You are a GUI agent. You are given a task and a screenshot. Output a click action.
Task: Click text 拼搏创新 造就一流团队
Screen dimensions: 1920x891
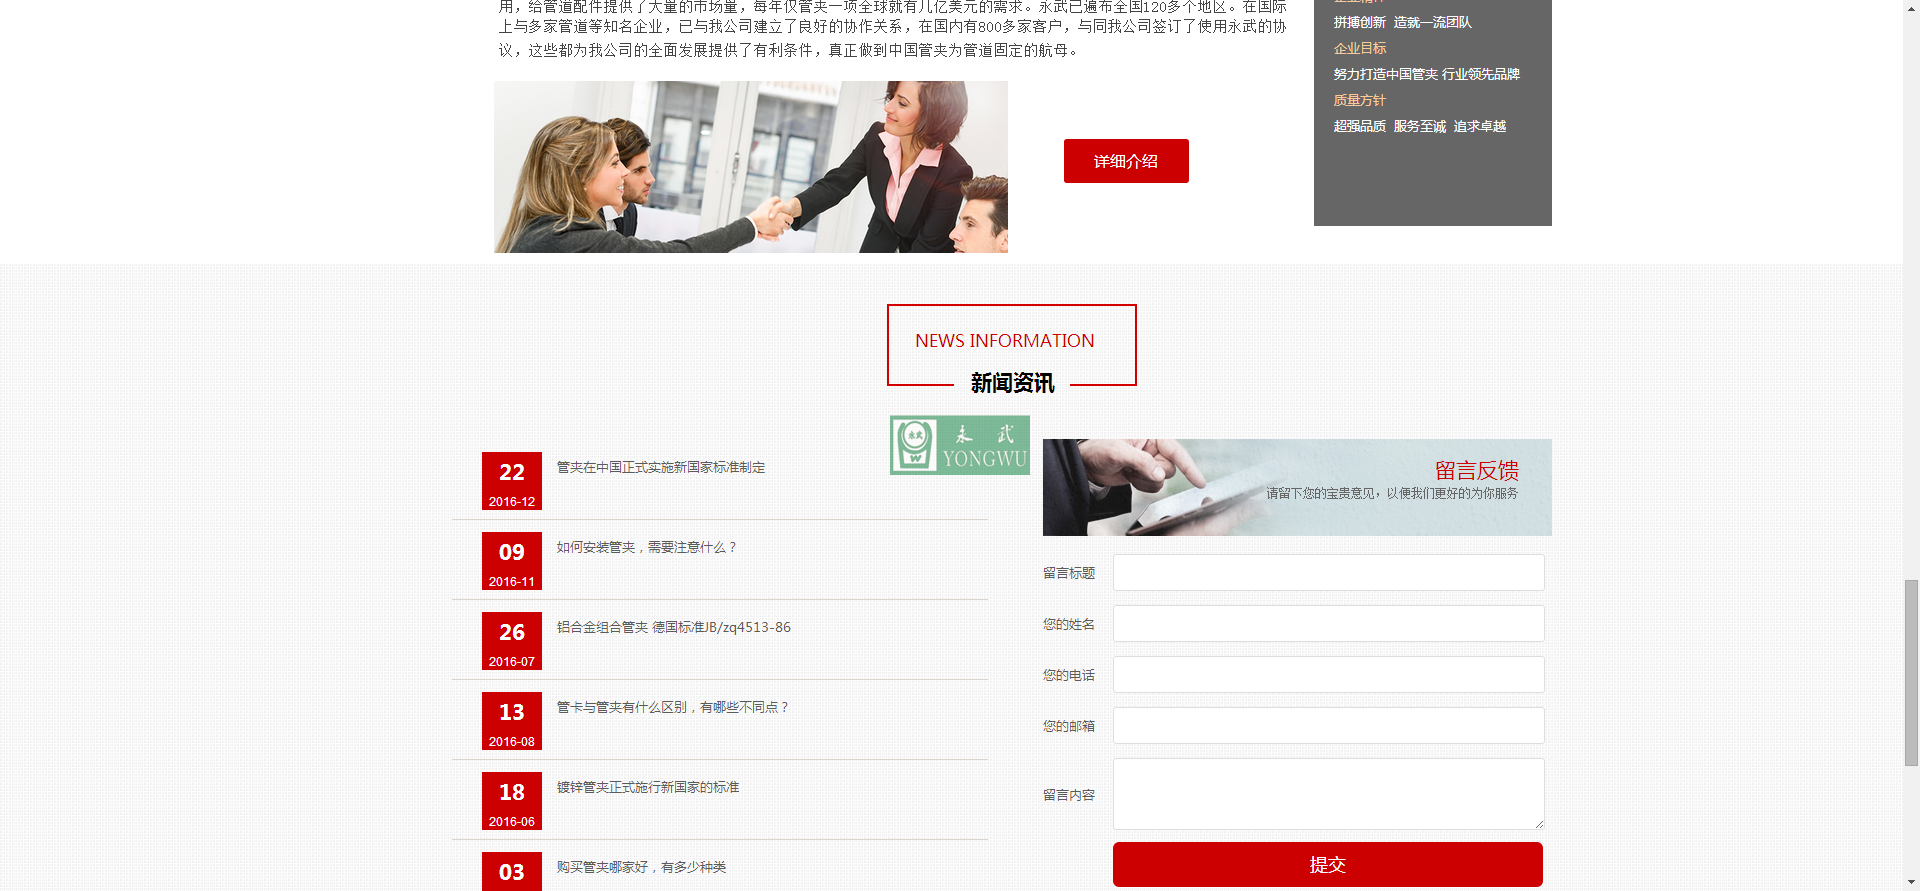(1403, 22)
